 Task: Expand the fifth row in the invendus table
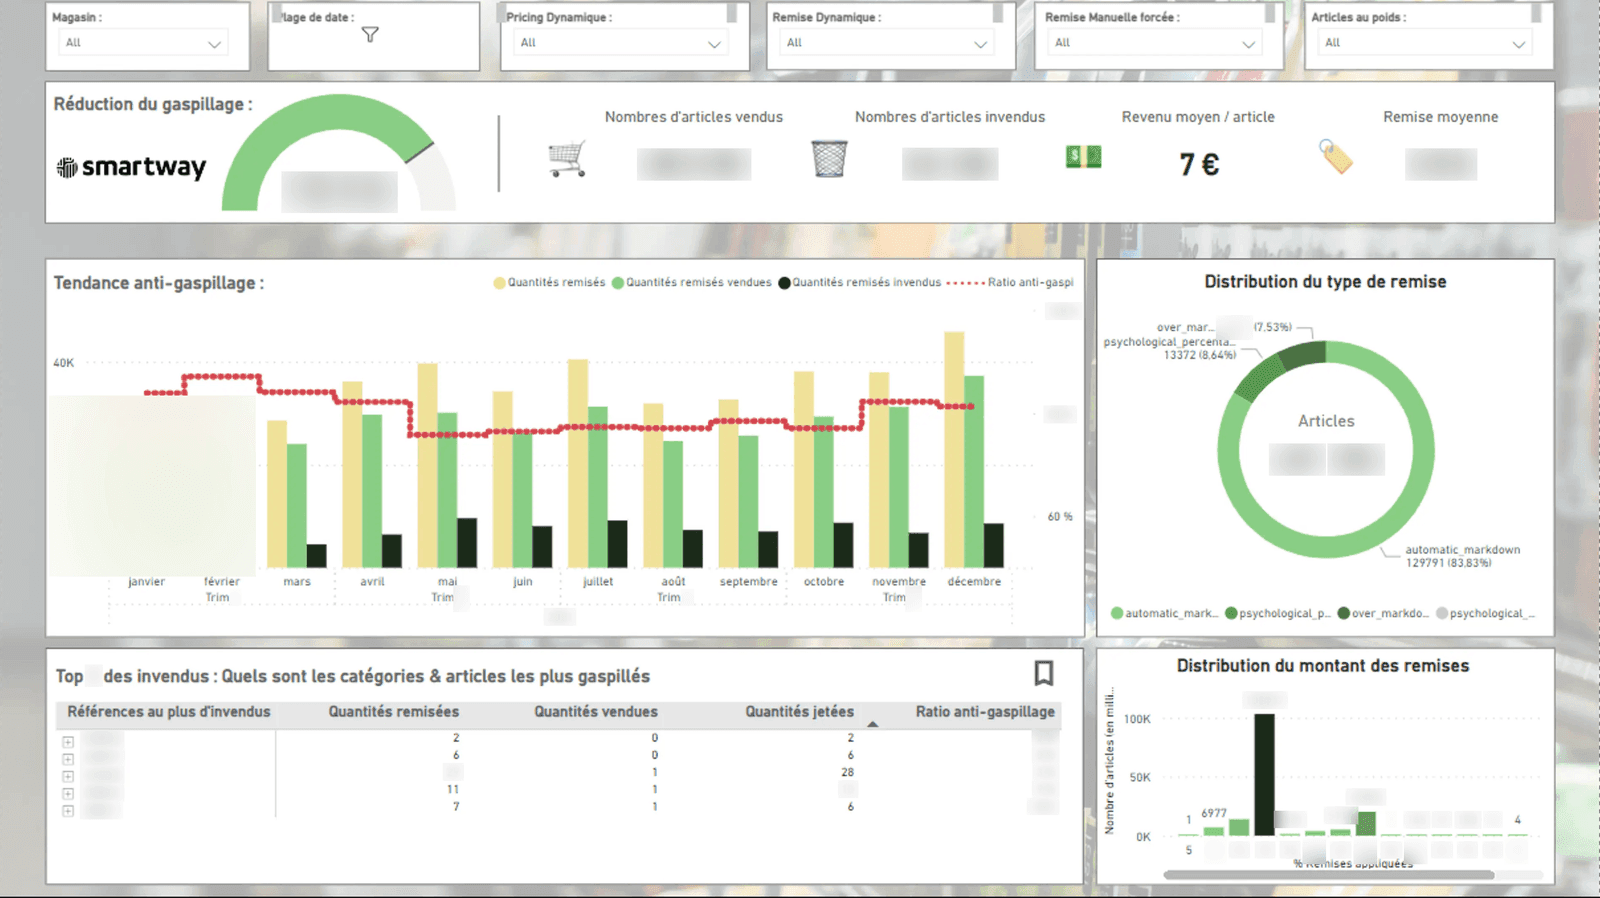coord(68,811)
